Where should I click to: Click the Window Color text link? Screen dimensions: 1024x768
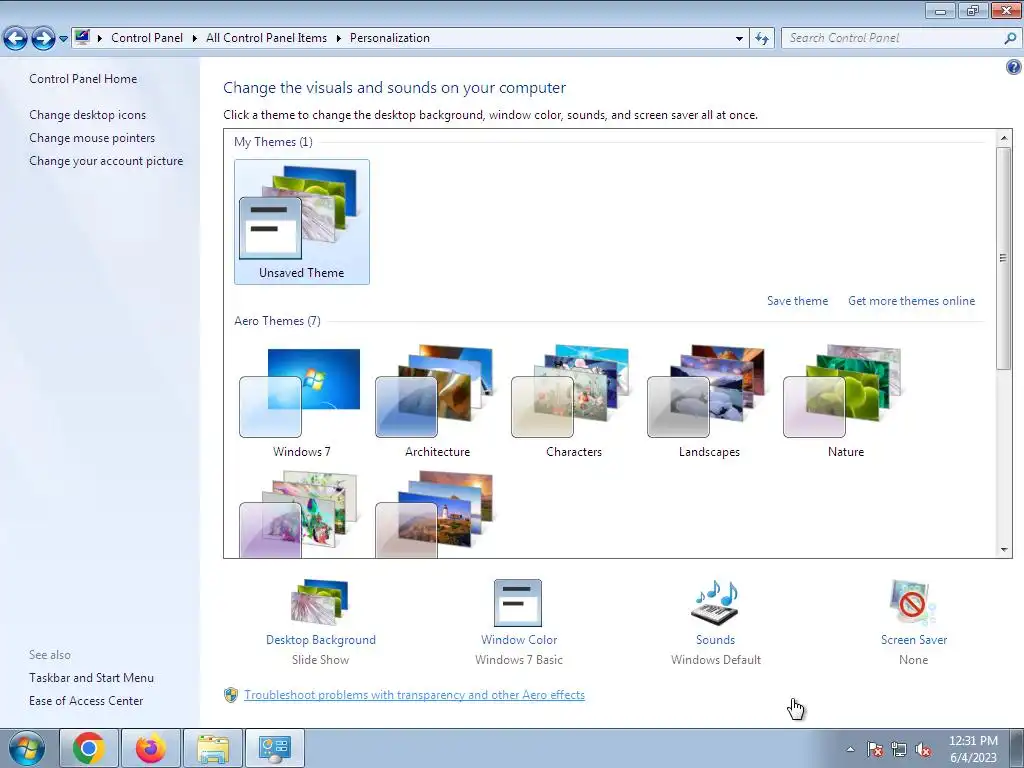point(519,640)
